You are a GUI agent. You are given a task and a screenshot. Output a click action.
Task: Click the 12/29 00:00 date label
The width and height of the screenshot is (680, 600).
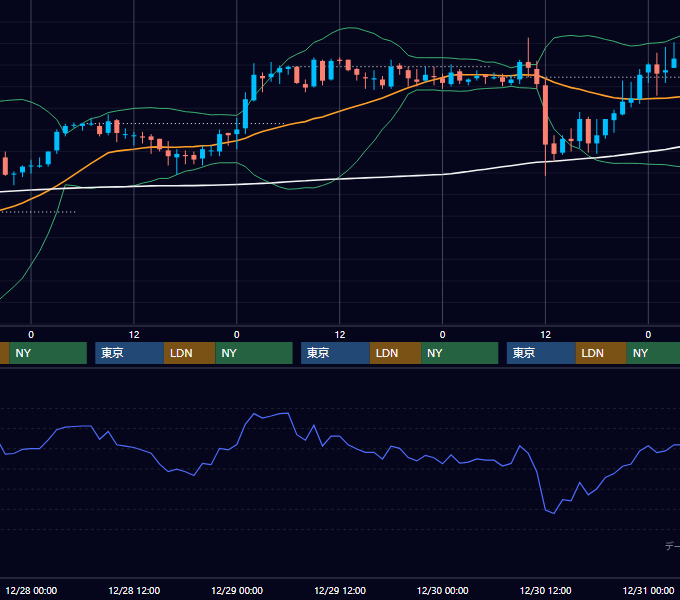(237, 590)
